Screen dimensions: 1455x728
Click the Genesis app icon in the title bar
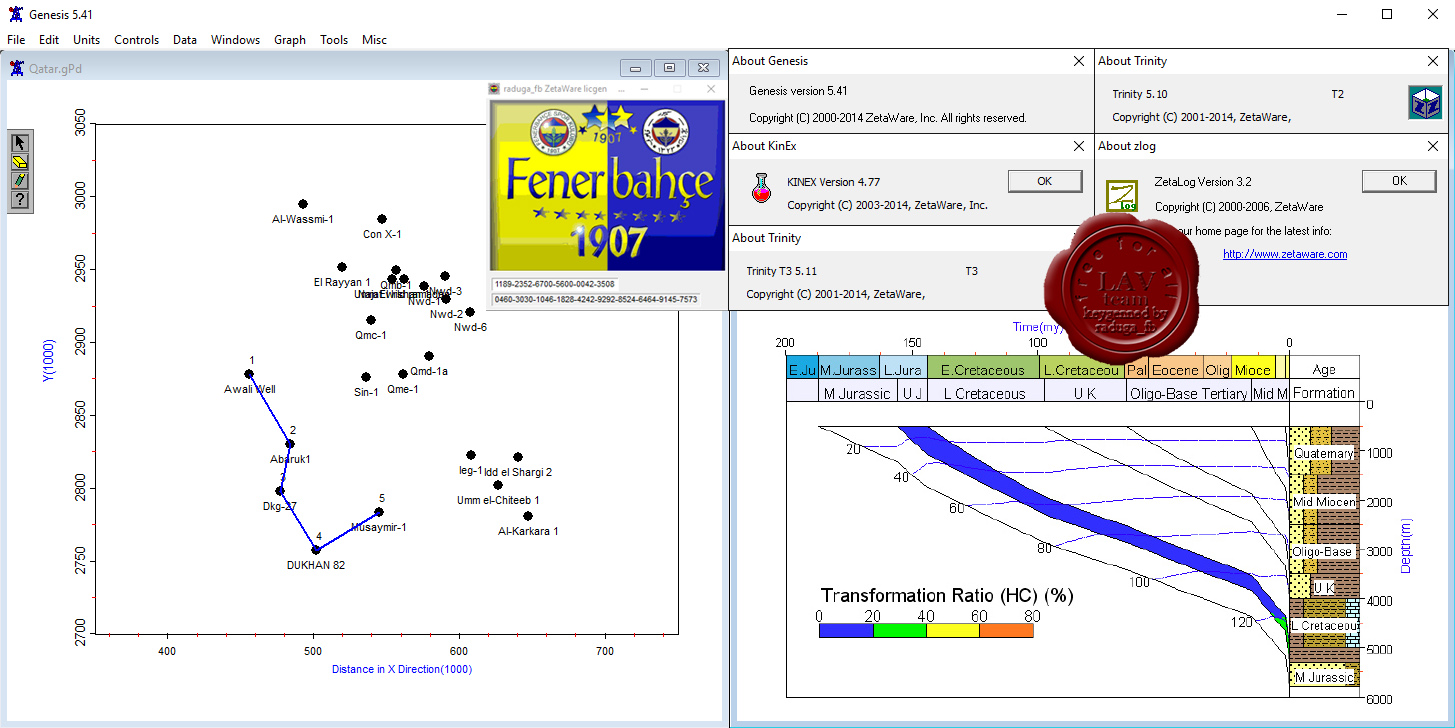(x=14, y=15)
